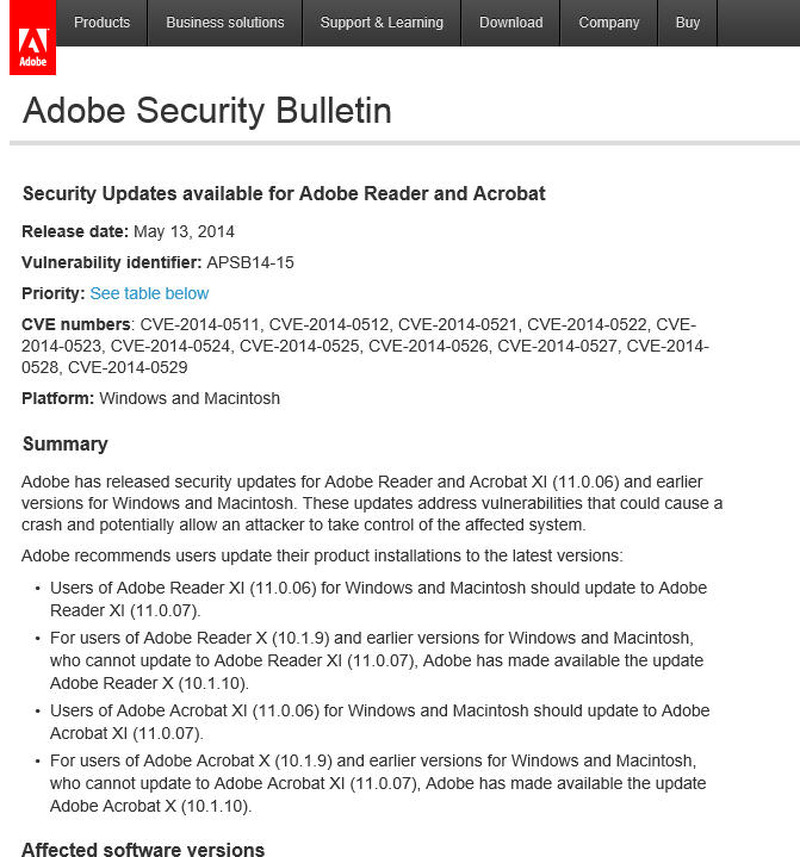
Task: Click the Windows and Macintosh platform text
Action: [190, 398]
